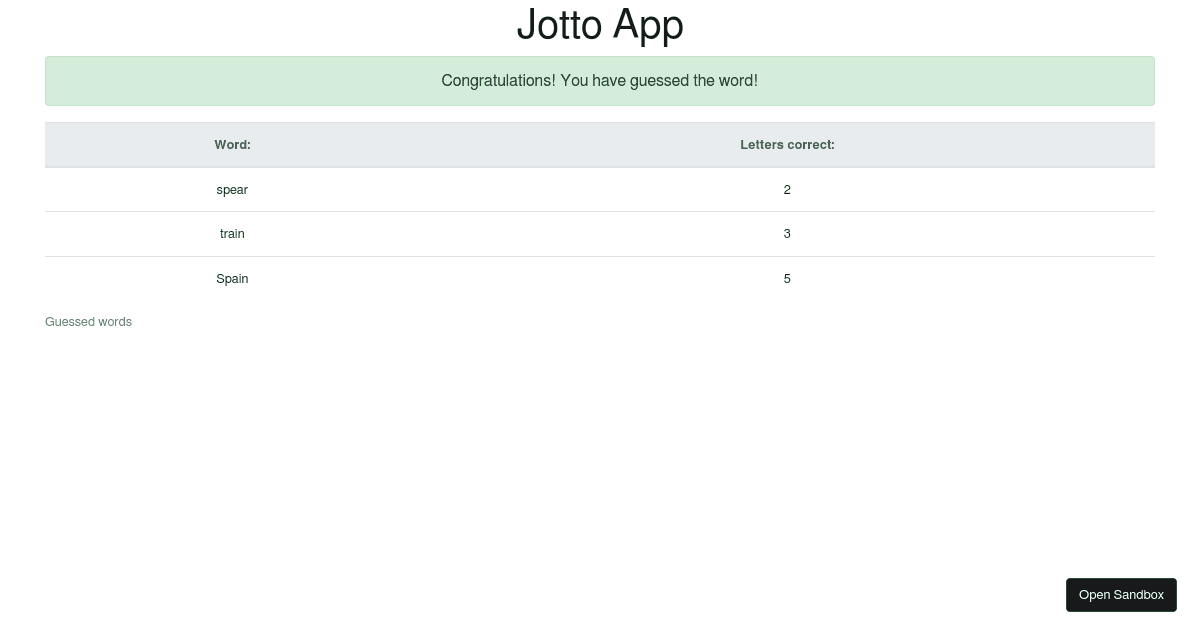Click "words" in the table caption

click(x=114, y=322)
